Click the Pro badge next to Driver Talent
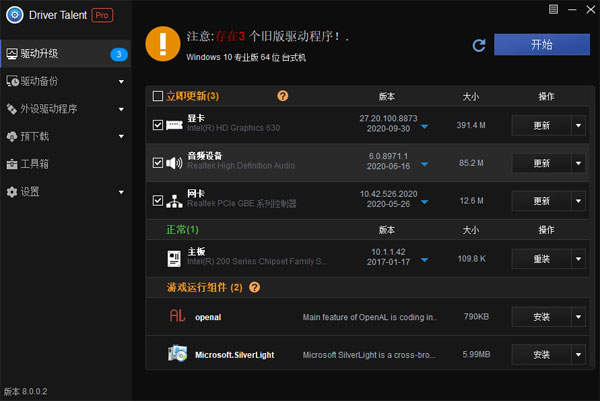Image resolution: width=600 pixels, height=401 pixels. tap(102, 15)
